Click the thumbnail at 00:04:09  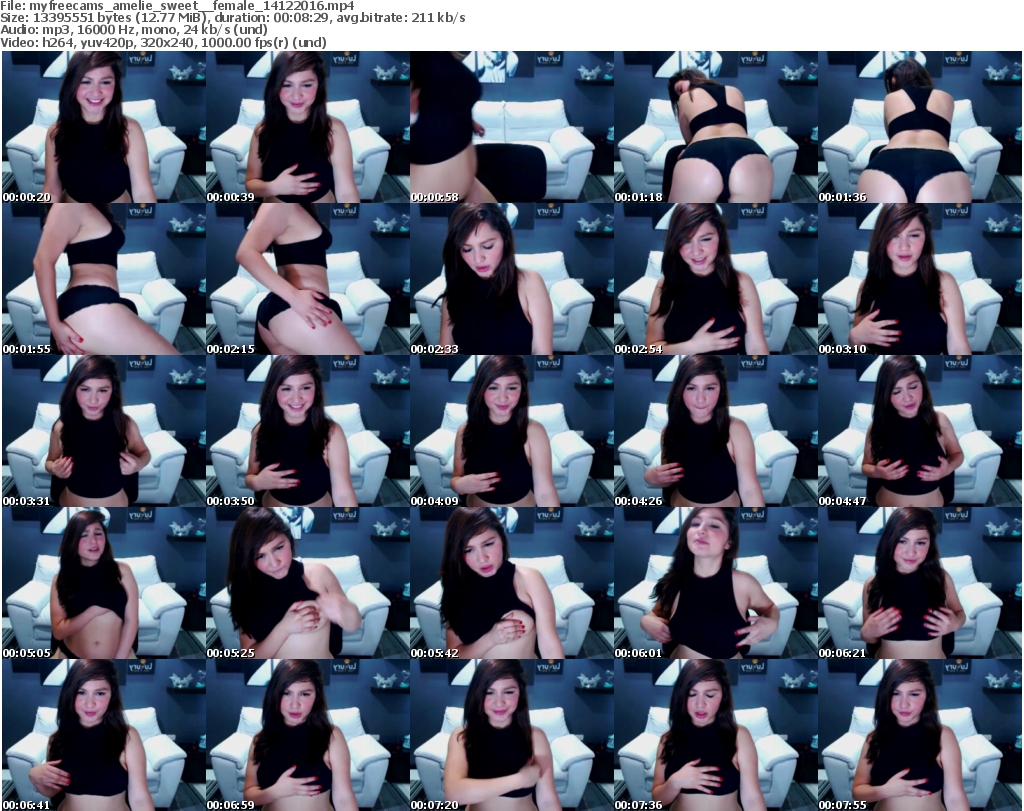point(511,432)
